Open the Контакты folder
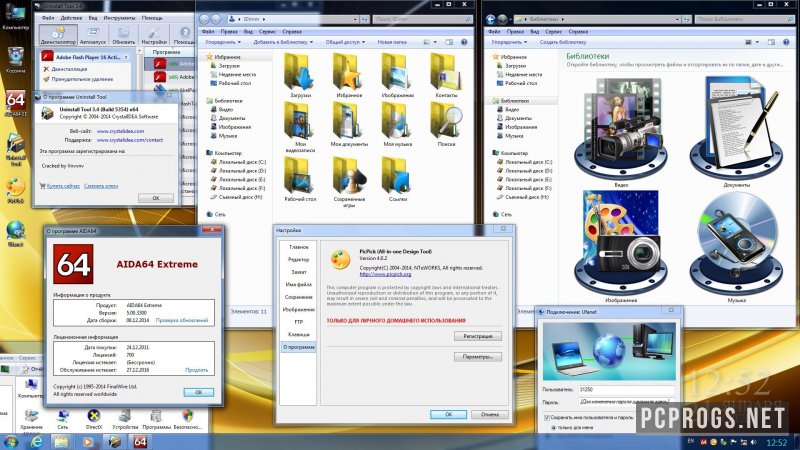This screenshot has width=800, height=450. pos(446,76)
